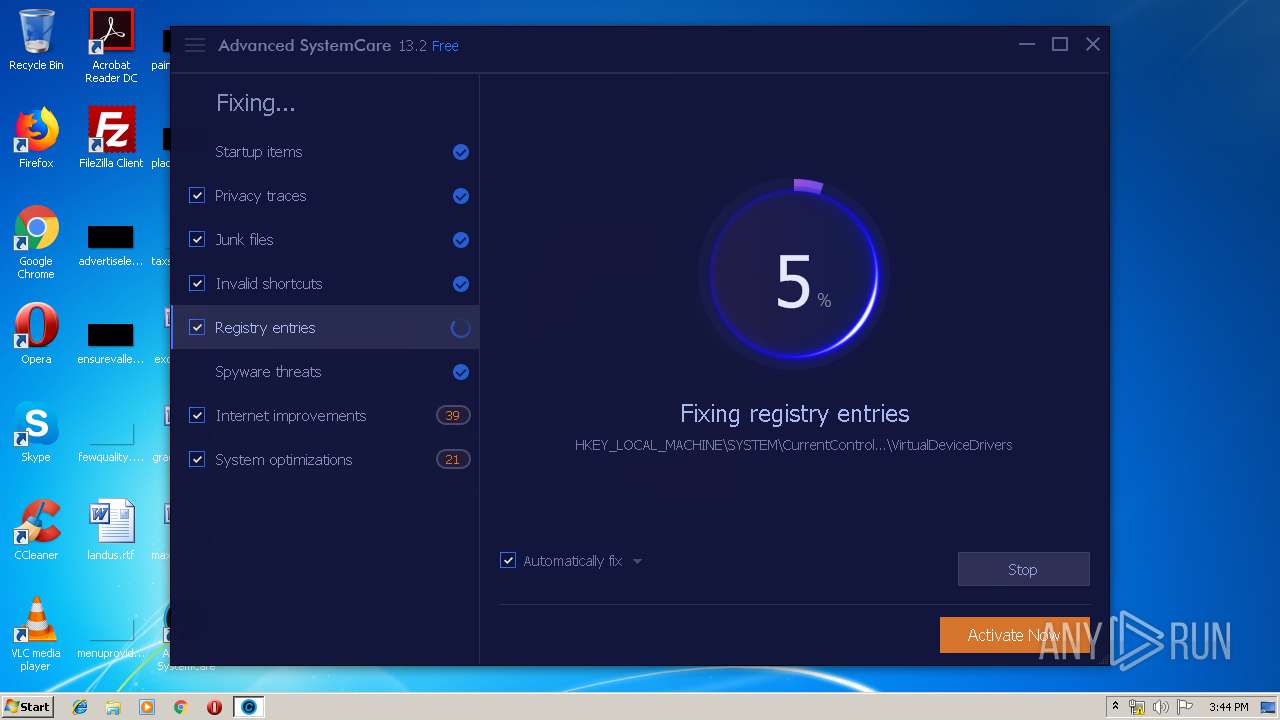Image resolution: width=1280 pixels, height=720 pixels.
Task: Select Privacy traces label
Action: 261,196
